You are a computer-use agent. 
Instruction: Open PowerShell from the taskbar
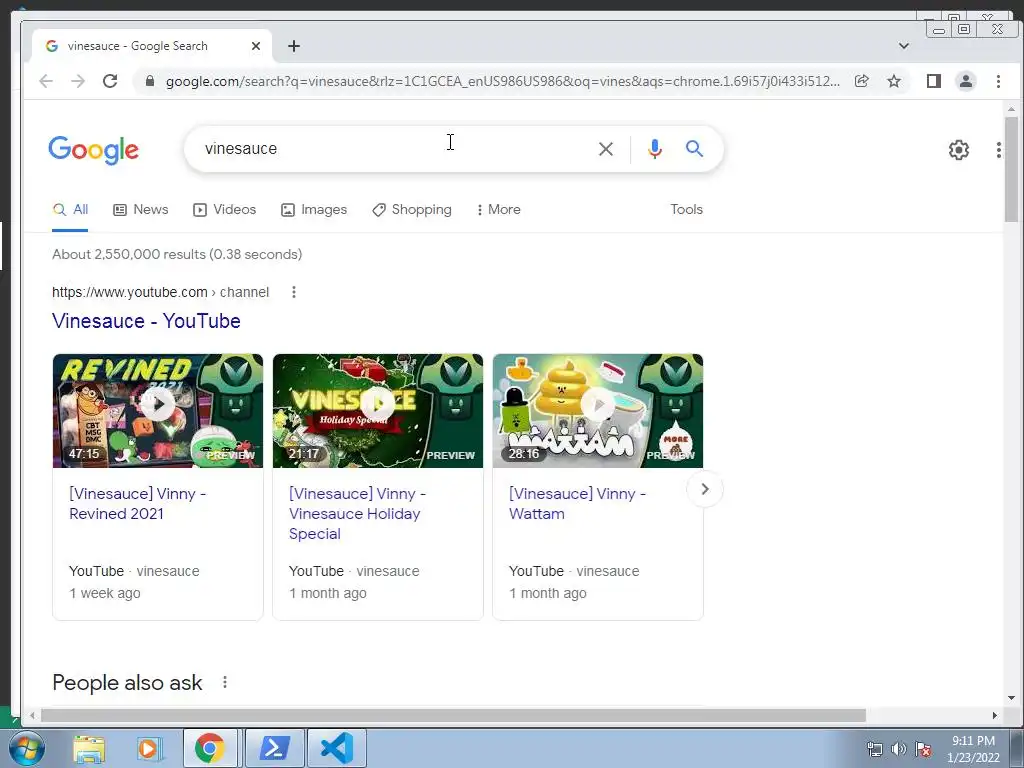[x=274, y=748]
